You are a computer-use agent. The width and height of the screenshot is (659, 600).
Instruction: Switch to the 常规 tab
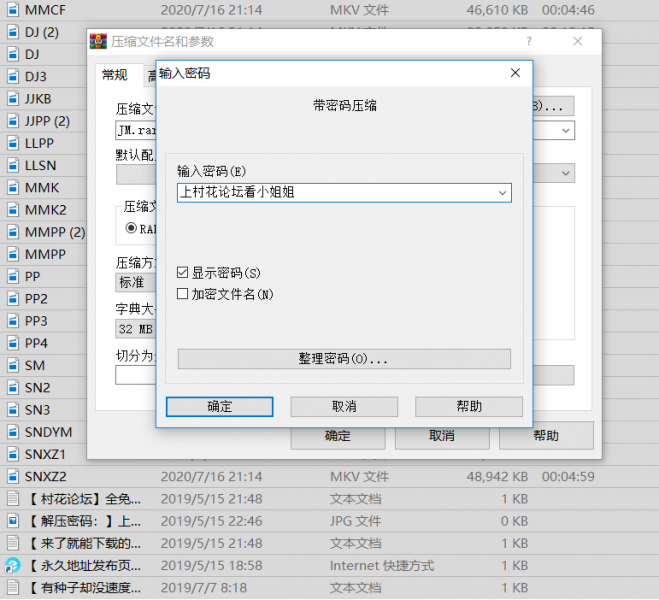click(115, 75)
